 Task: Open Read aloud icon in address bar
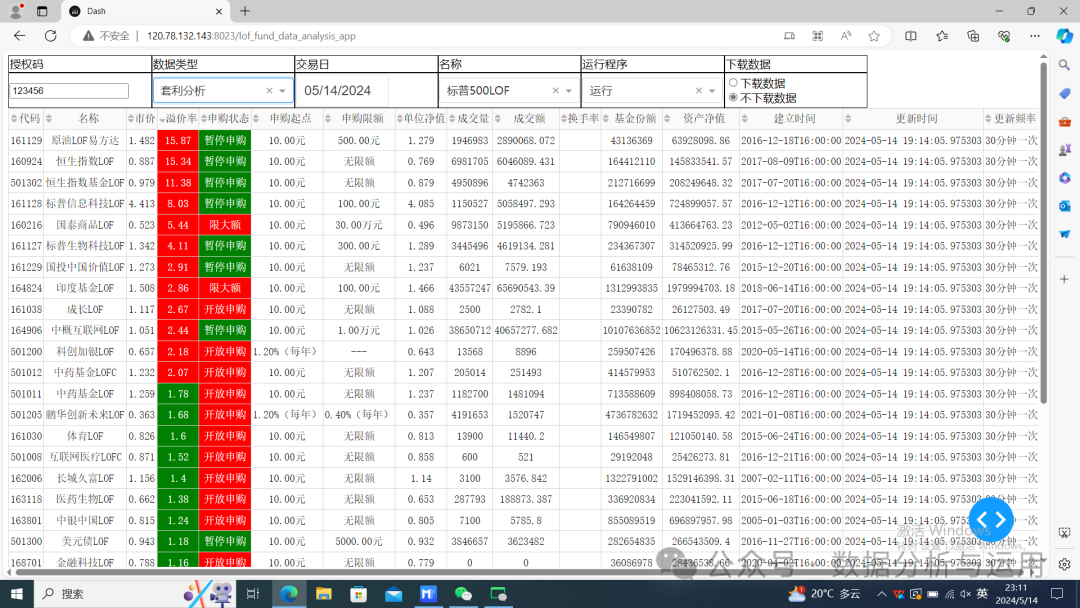(x=845, y=36)
